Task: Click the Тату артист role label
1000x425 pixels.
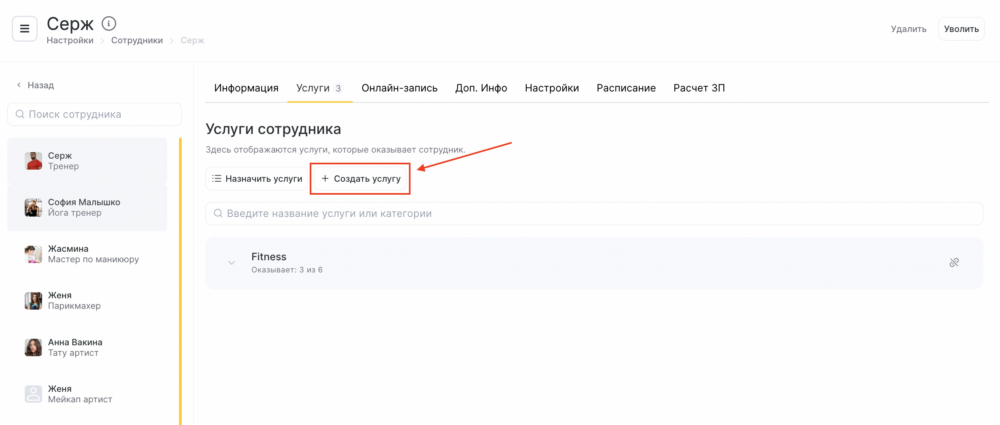Action: coord(73,353)
